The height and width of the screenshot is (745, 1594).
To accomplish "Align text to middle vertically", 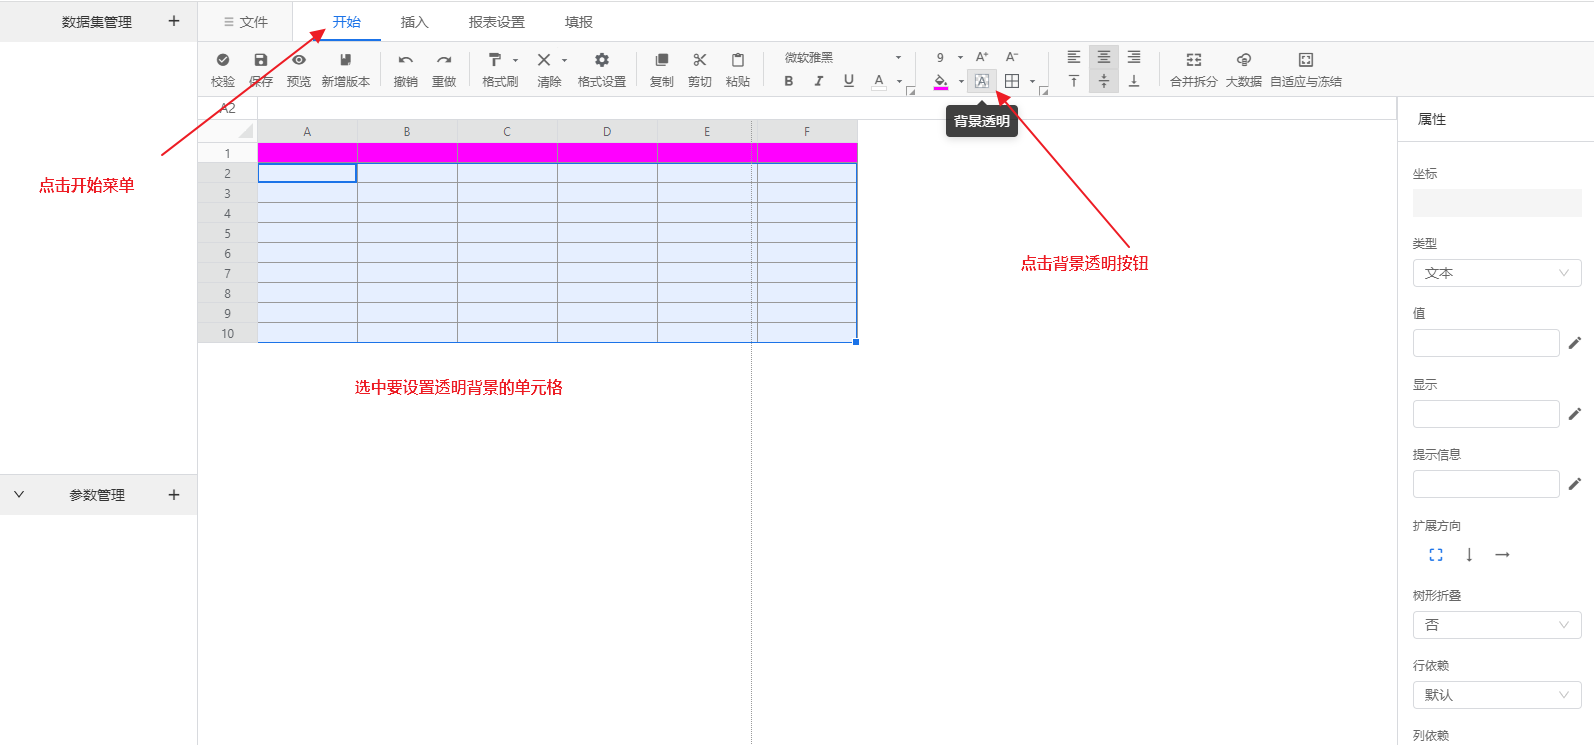I will (1104, 81).
